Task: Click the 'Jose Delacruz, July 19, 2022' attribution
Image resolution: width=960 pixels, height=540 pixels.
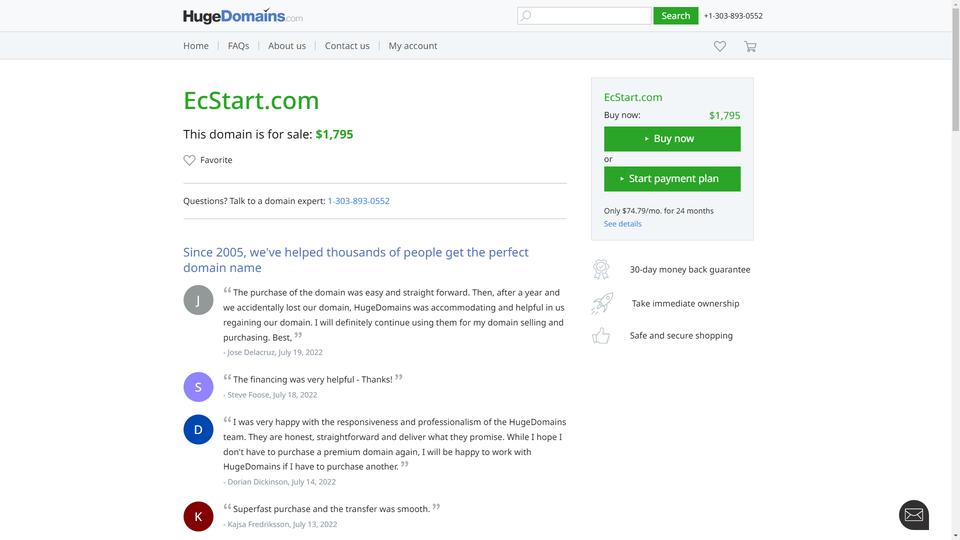Action: click(x=275, y=353)
